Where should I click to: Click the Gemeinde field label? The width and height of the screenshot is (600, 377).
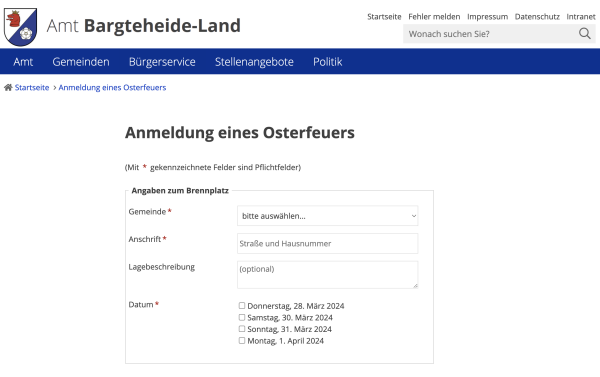[147, 212]
